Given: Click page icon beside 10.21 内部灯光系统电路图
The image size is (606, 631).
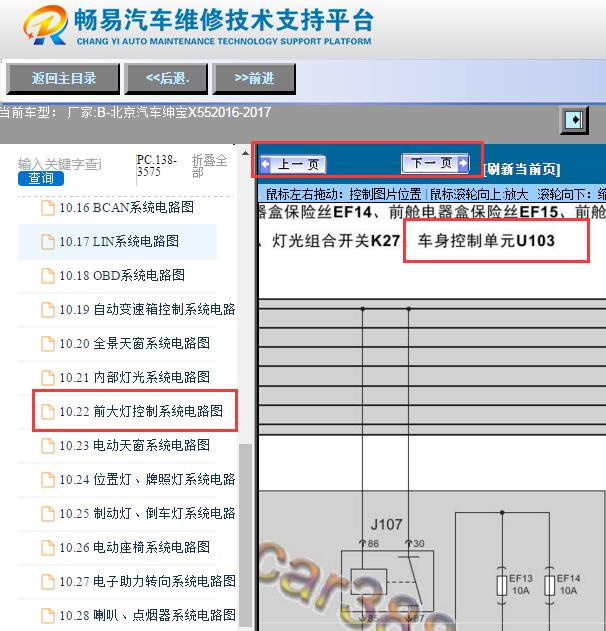Looking at the screenshot, I should (x=48, y=378).
